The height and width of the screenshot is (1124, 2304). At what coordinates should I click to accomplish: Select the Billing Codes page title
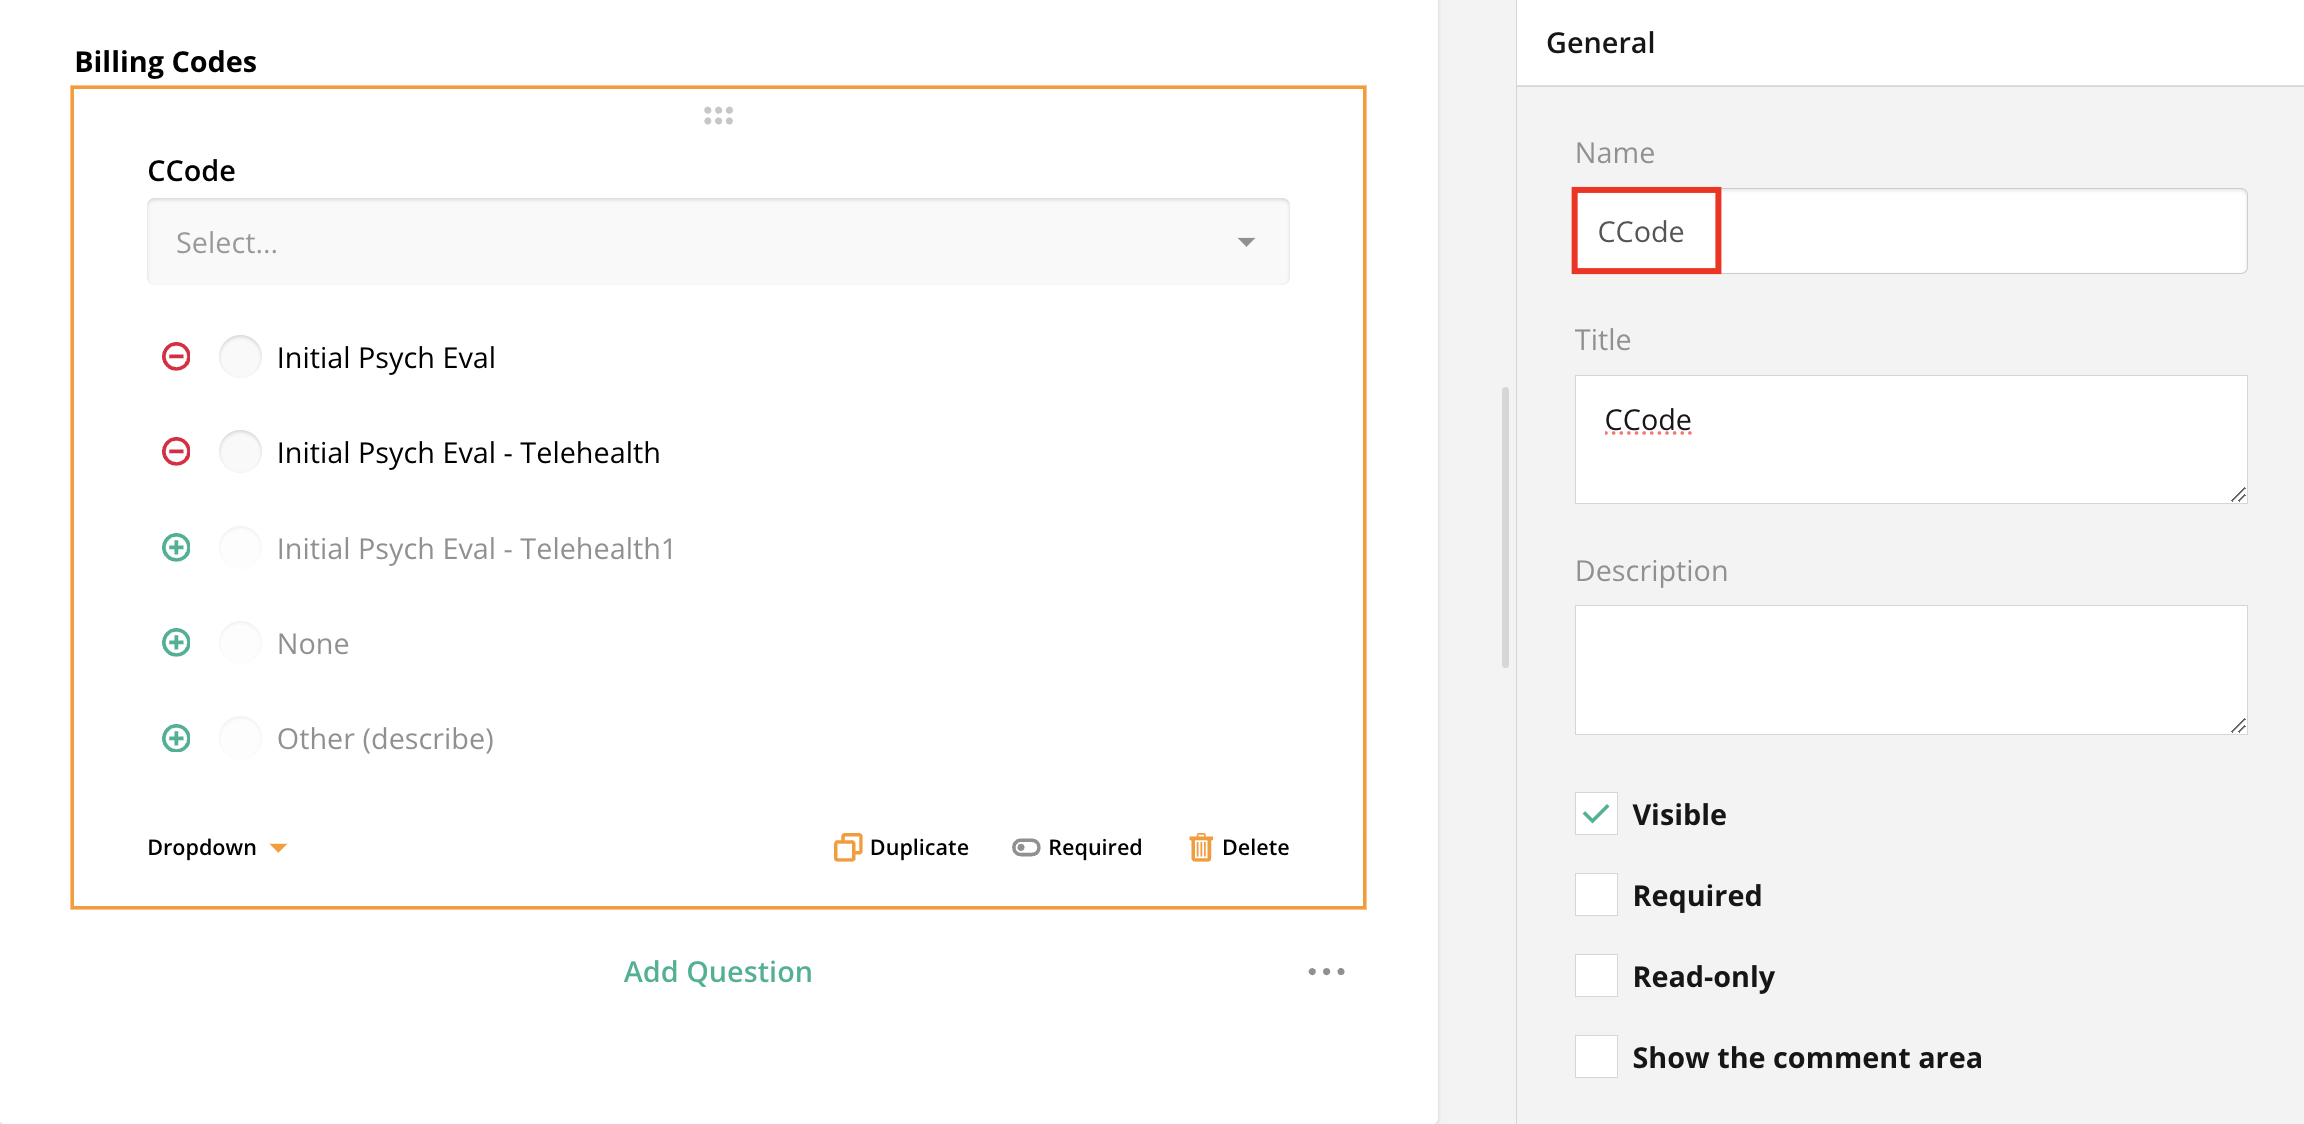166,62
